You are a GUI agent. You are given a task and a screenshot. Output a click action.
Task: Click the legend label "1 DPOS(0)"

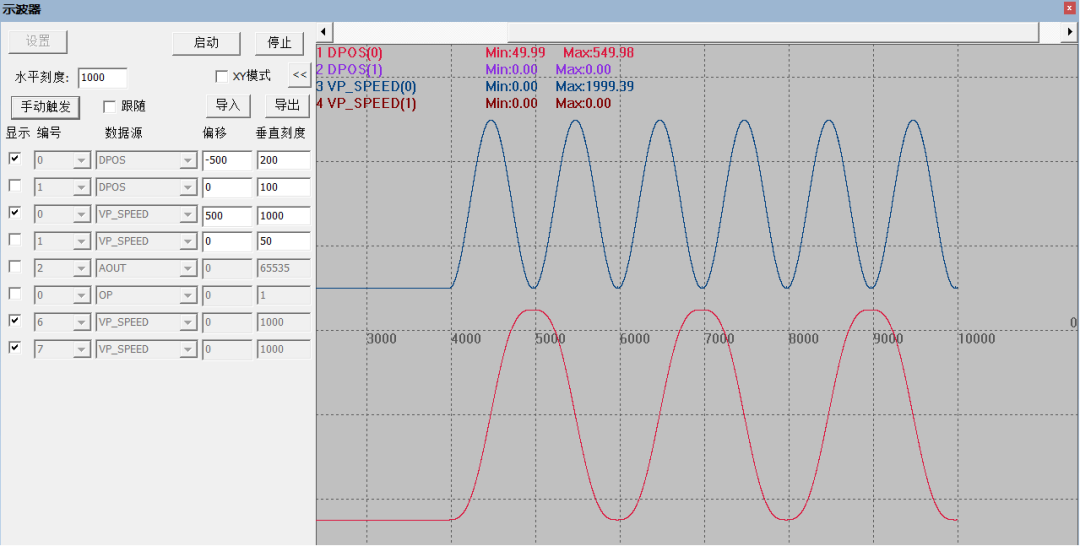(349, 53)
